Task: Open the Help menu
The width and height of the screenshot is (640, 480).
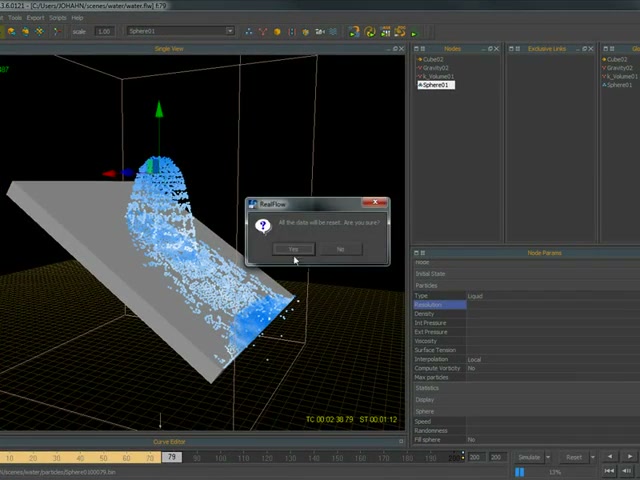Action: [77, 18]
